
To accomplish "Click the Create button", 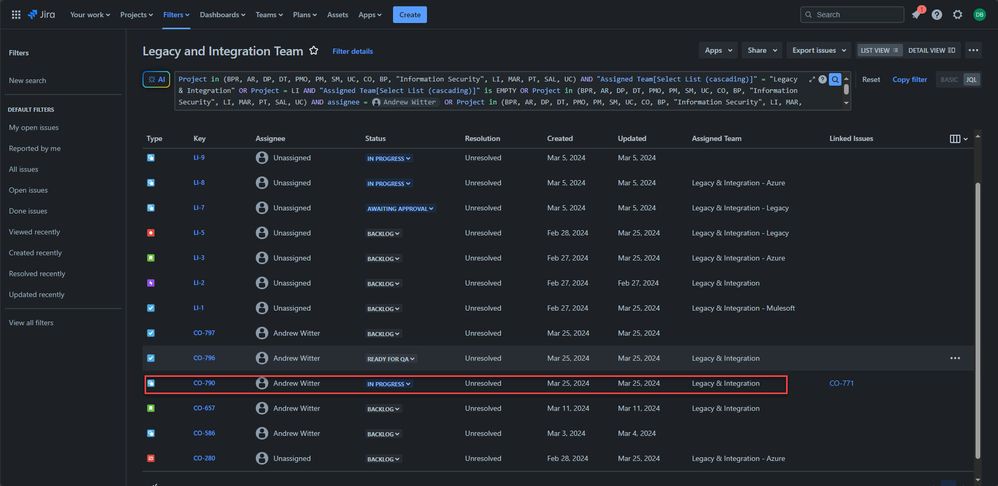I will [x=410, y=15].
